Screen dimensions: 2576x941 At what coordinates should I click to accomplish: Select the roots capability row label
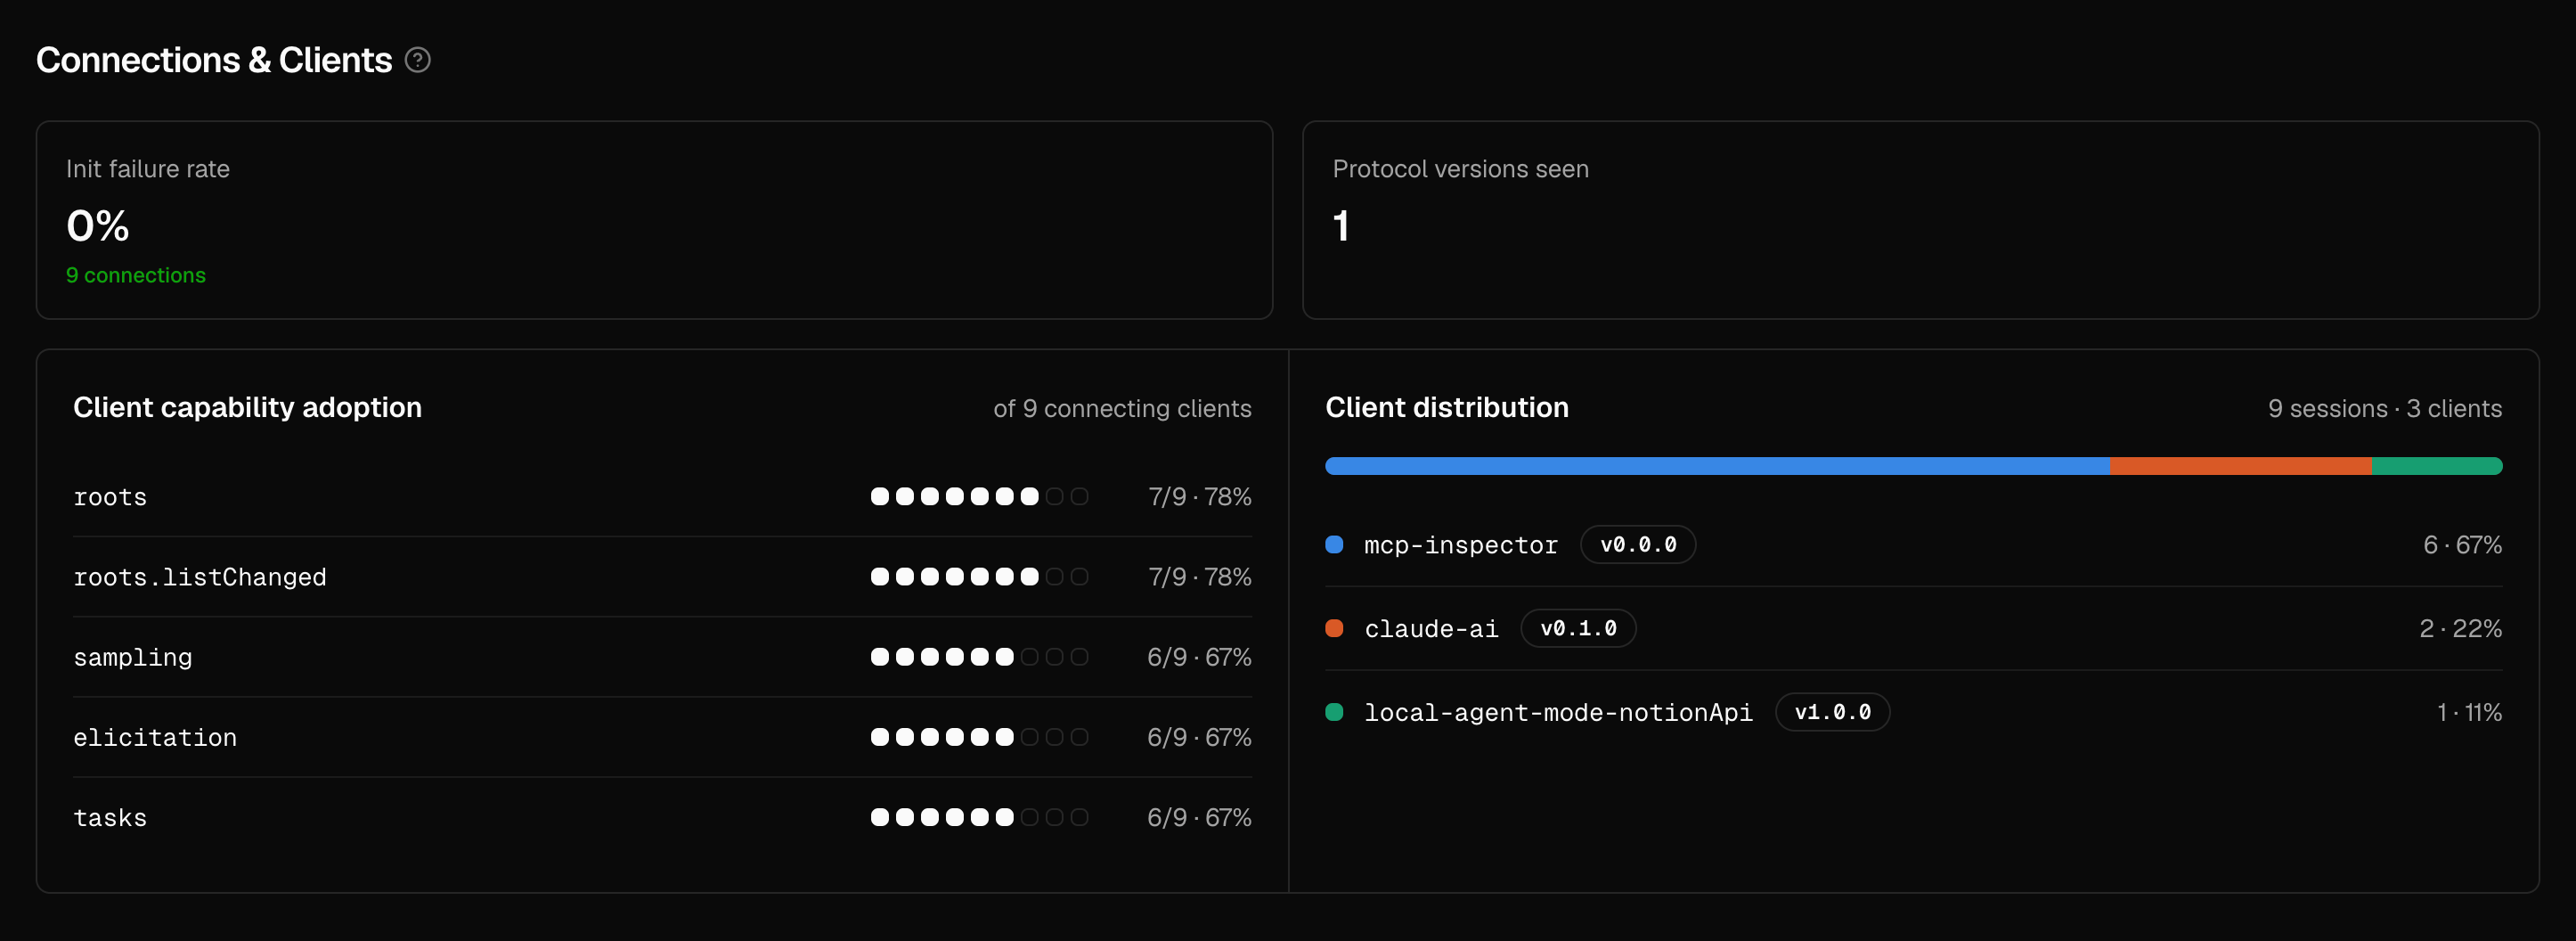(x=110, y=497)
